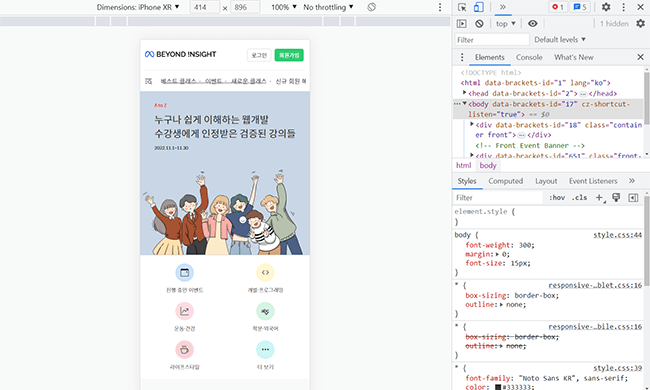The image size is (650, 390).
Task: Click the live expression eye icon
Action: pyautogui.click(x=533, y=24)
